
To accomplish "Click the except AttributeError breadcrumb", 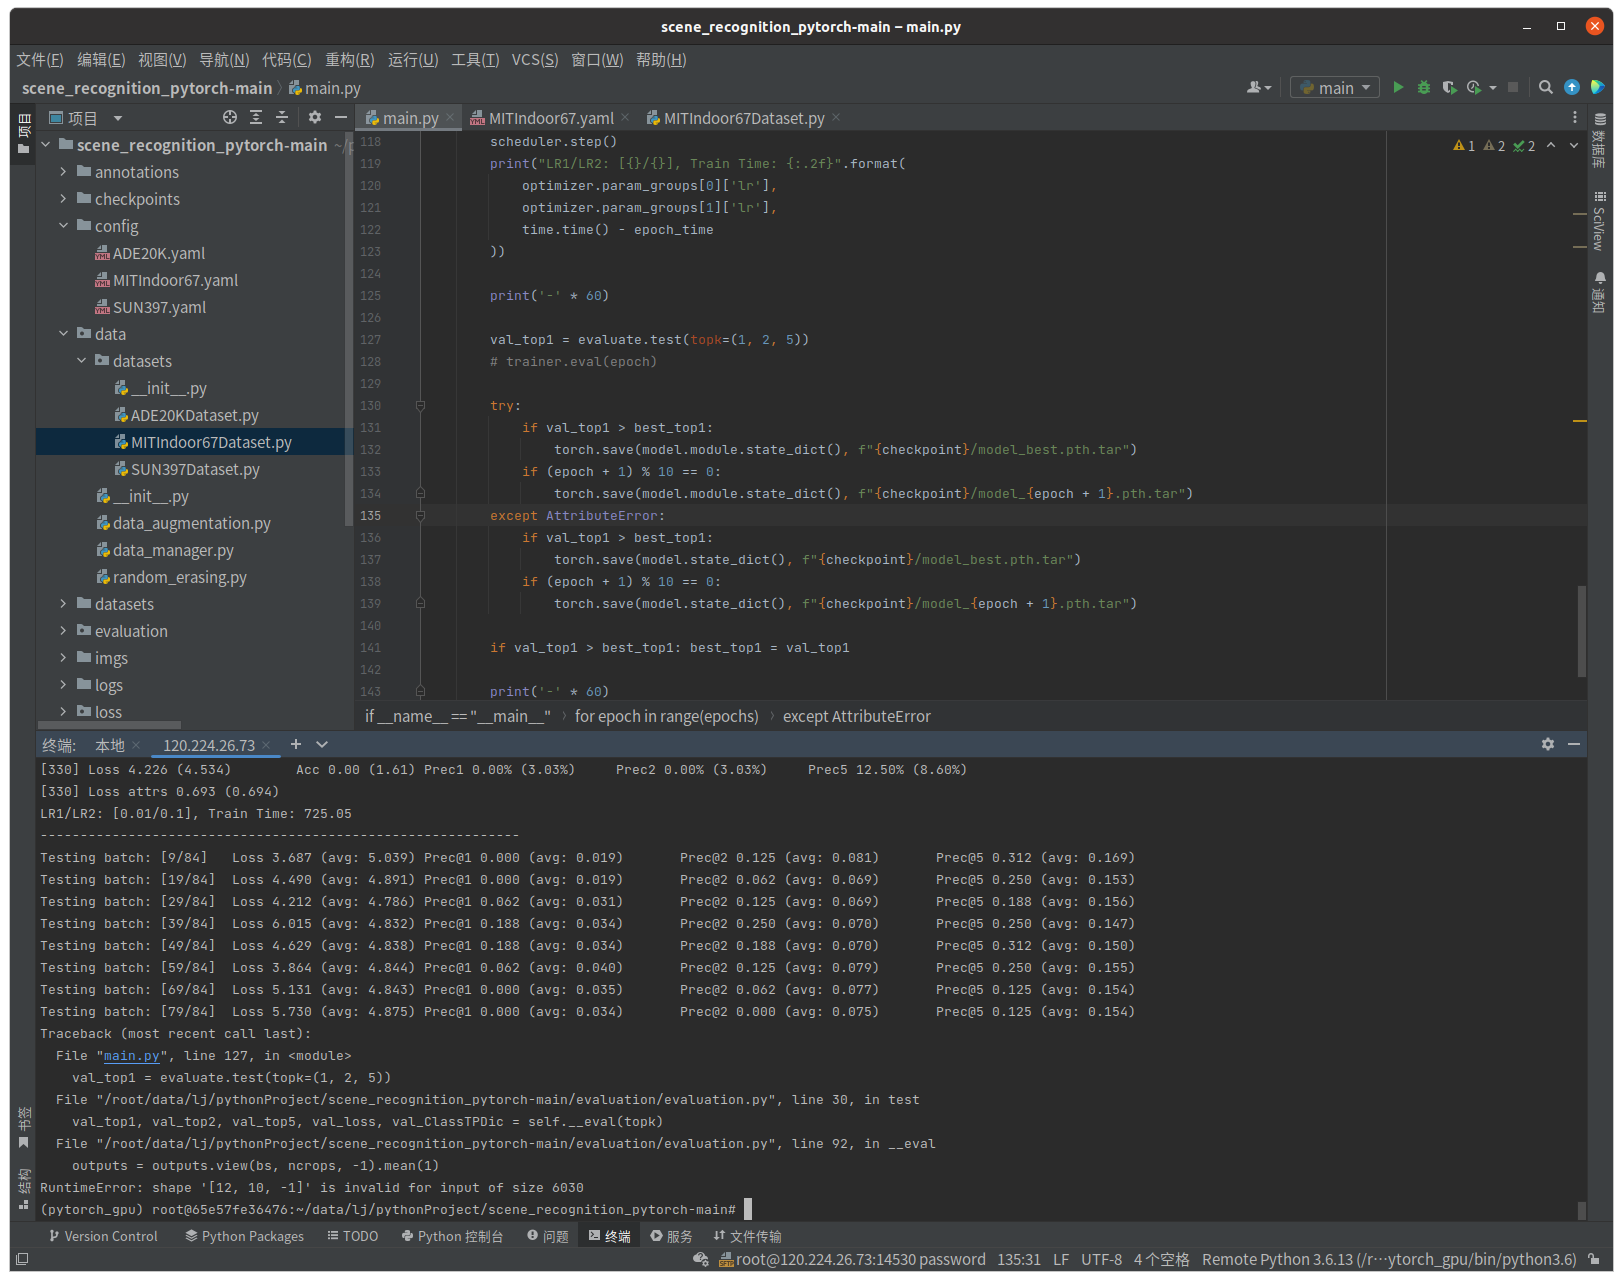I will pos(857,716).
